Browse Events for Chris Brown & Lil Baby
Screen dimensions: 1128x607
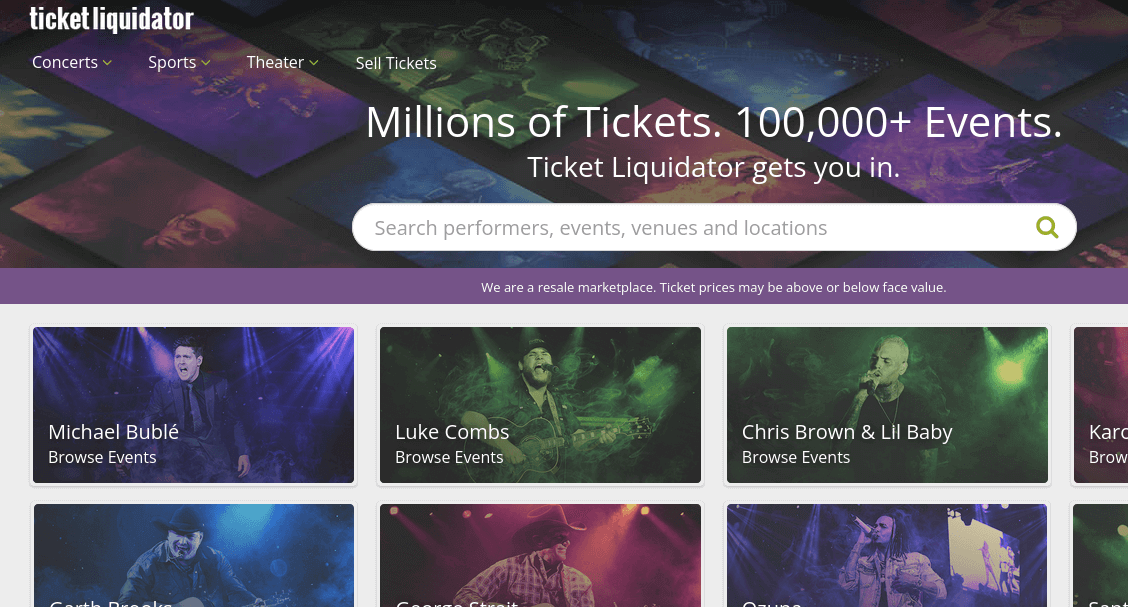coord(796,457)
